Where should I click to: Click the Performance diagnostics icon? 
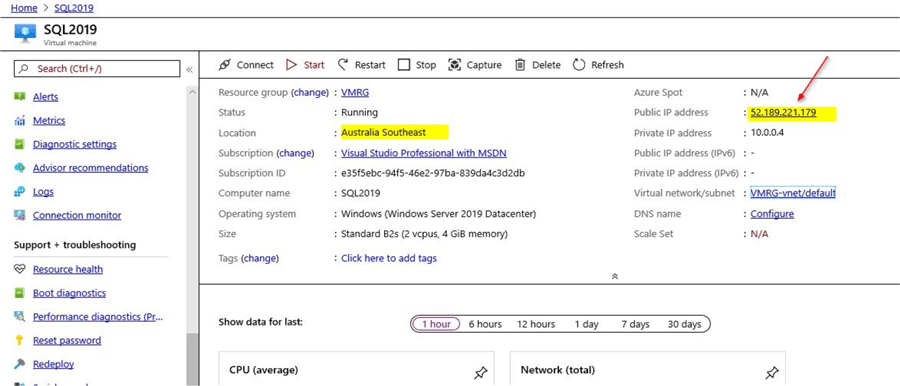point(20,316)
